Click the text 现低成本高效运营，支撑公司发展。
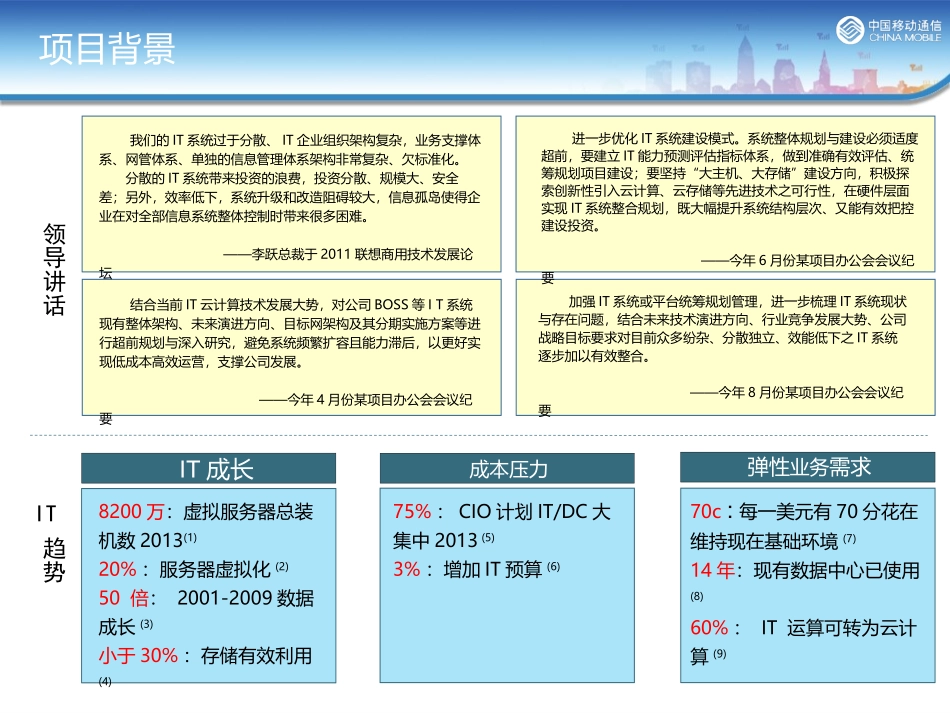The width and height of the screenshot is (950, 713). point(202,362)
